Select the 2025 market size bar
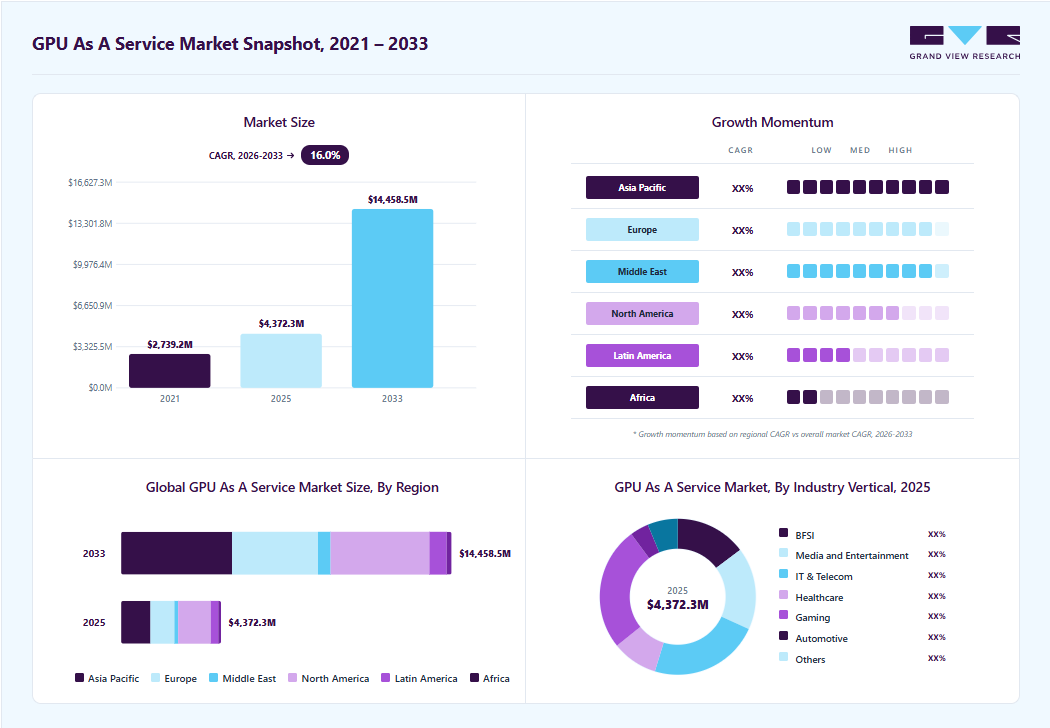 tap(281, 360)
